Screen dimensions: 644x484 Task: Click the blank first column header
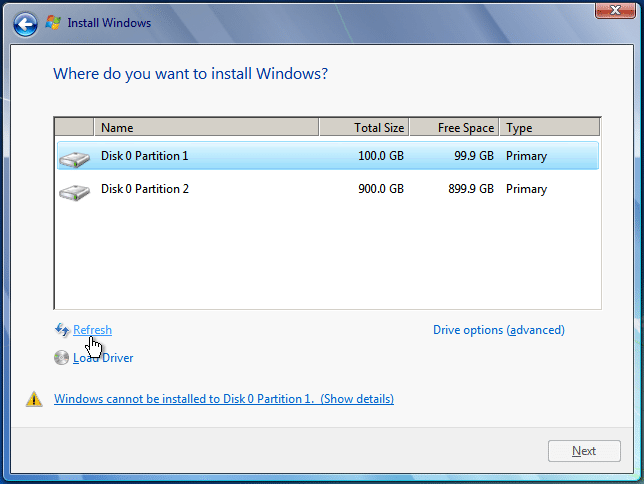click(x=74, y=127)
